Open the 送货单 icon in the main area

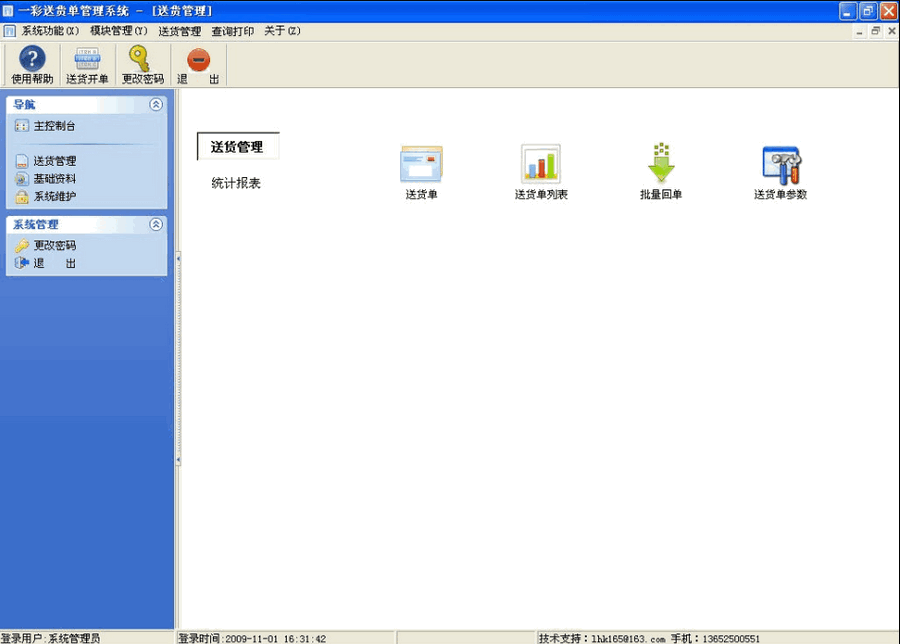tap(420, 165)
